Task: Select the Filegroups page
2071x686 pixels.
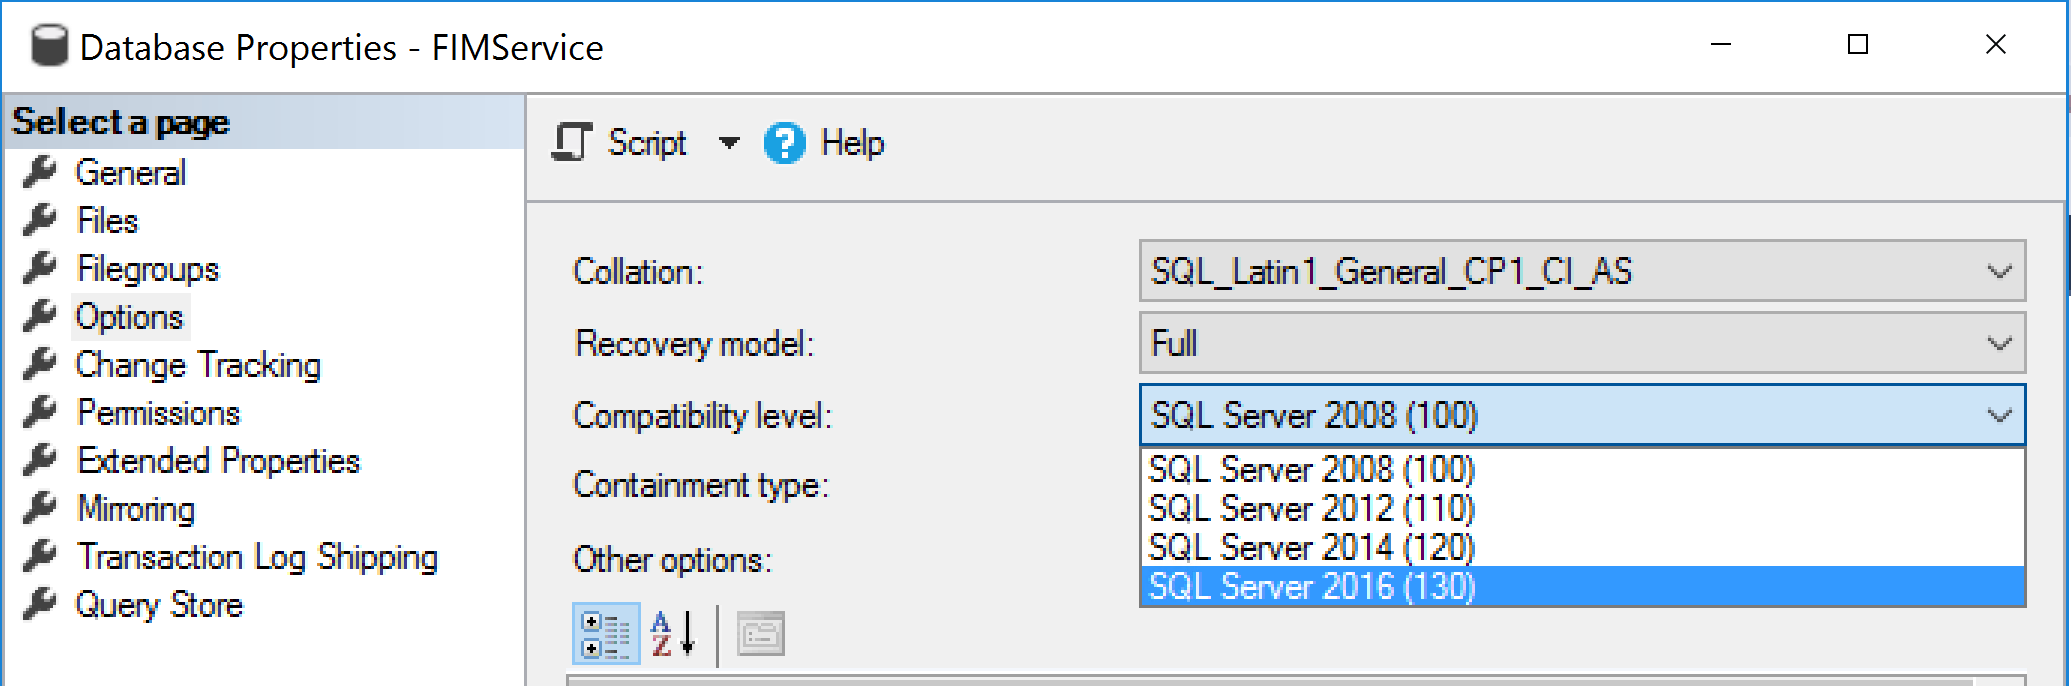Action: [x=147, y=269]
